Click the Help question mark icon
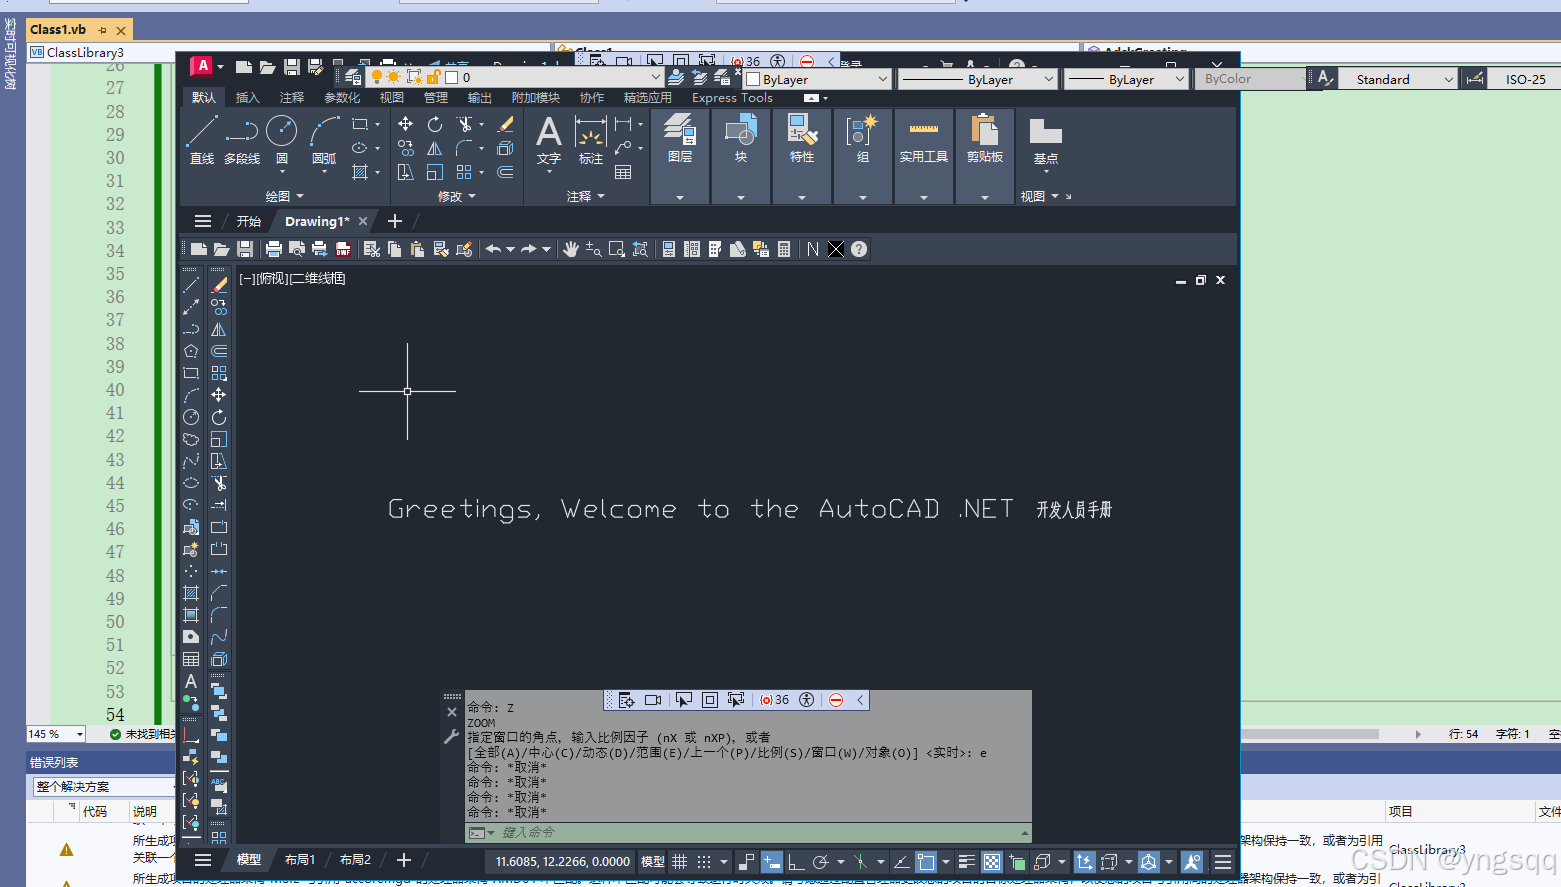 859,249
